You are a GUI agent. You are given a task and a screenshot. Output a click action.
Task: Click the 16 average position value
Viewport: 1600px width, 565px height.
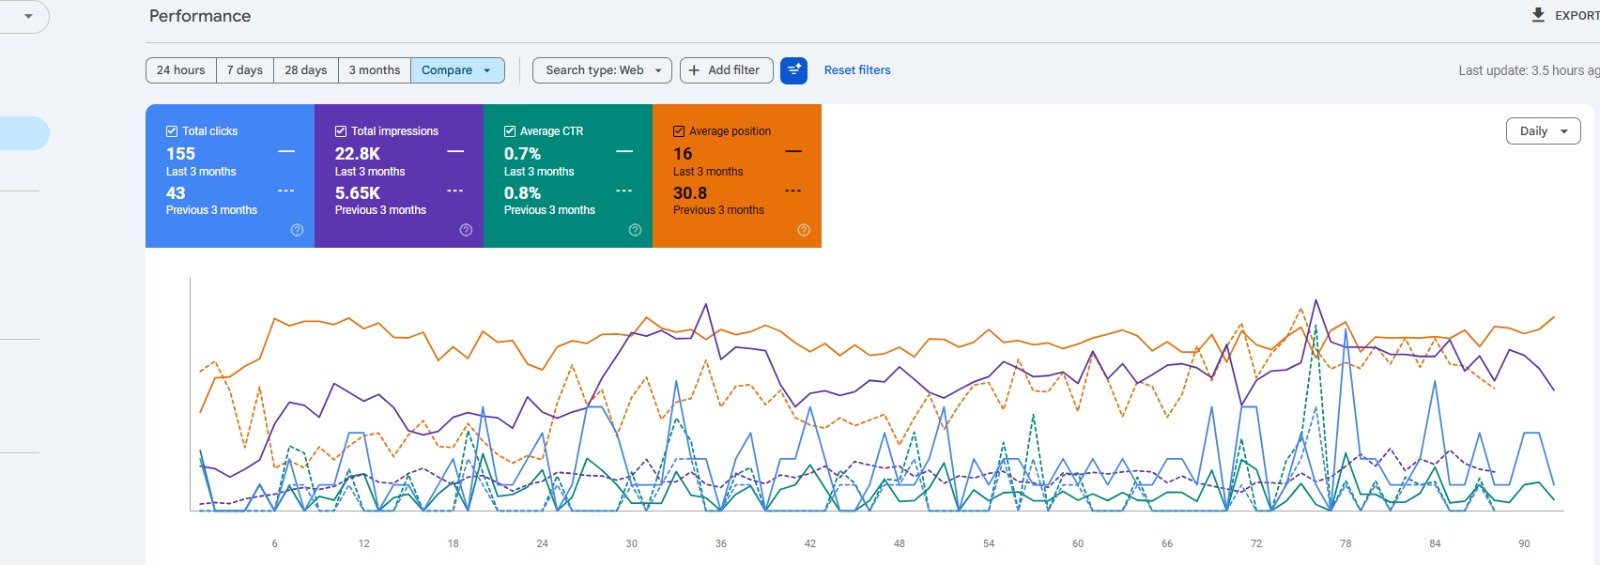click(x=683, y=153)
